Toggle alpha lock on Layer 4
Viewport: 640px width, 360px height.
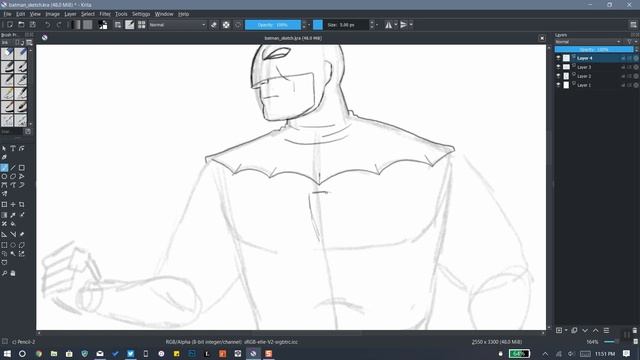tap(636, 58)
